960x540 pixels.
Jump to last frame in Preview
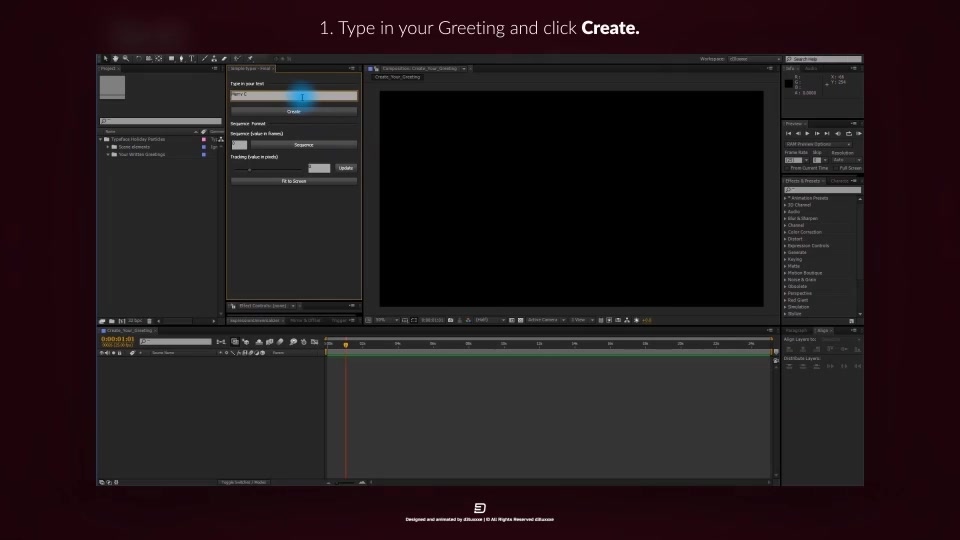[827, 133]
